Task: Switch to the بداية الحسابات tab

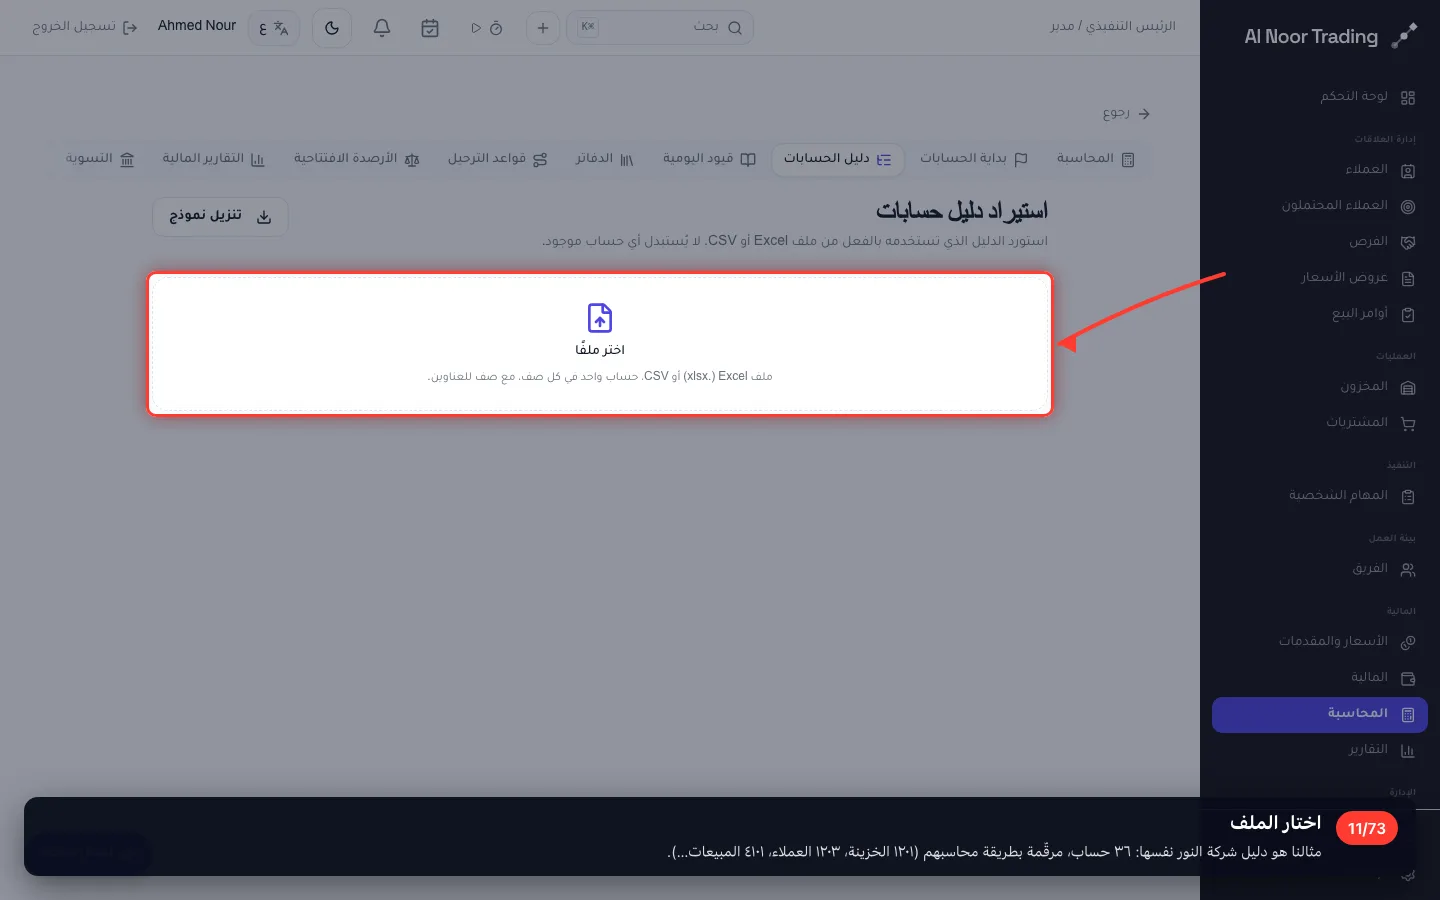Action: point(974,159)
